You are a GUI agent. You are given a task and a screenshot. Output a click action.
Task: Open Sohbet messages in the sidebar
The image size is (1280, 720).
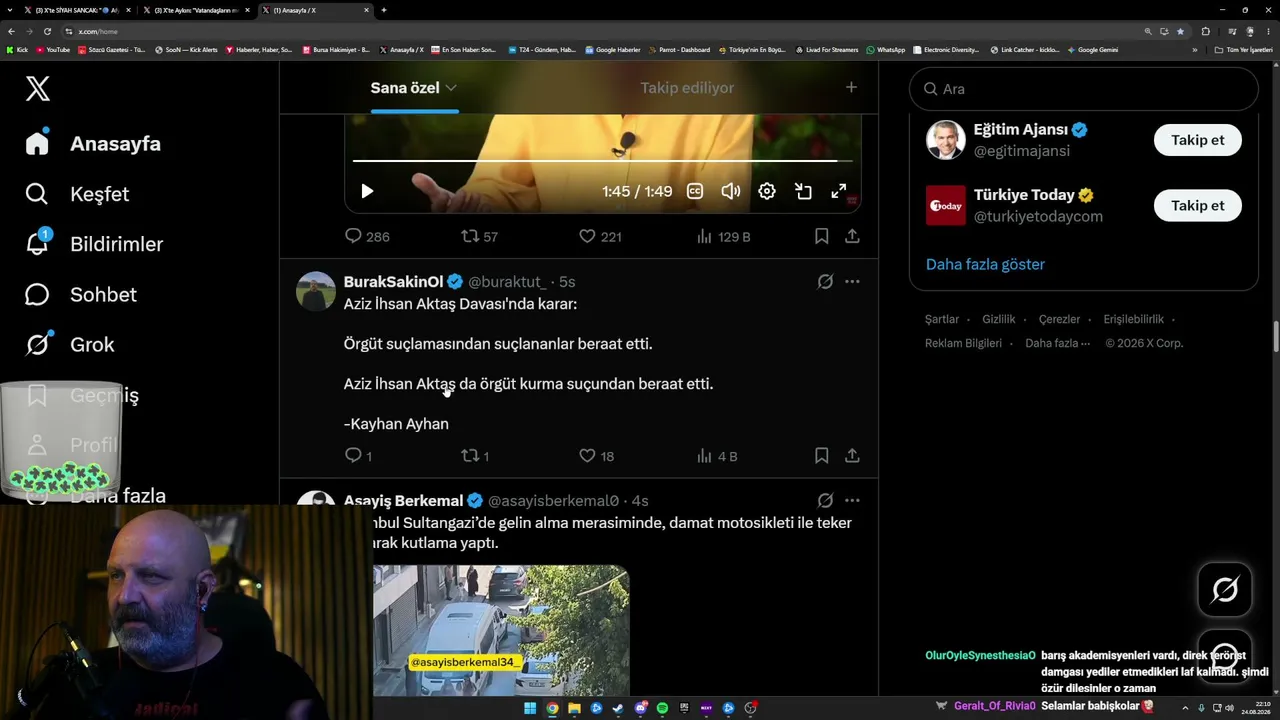coord(80,294)
